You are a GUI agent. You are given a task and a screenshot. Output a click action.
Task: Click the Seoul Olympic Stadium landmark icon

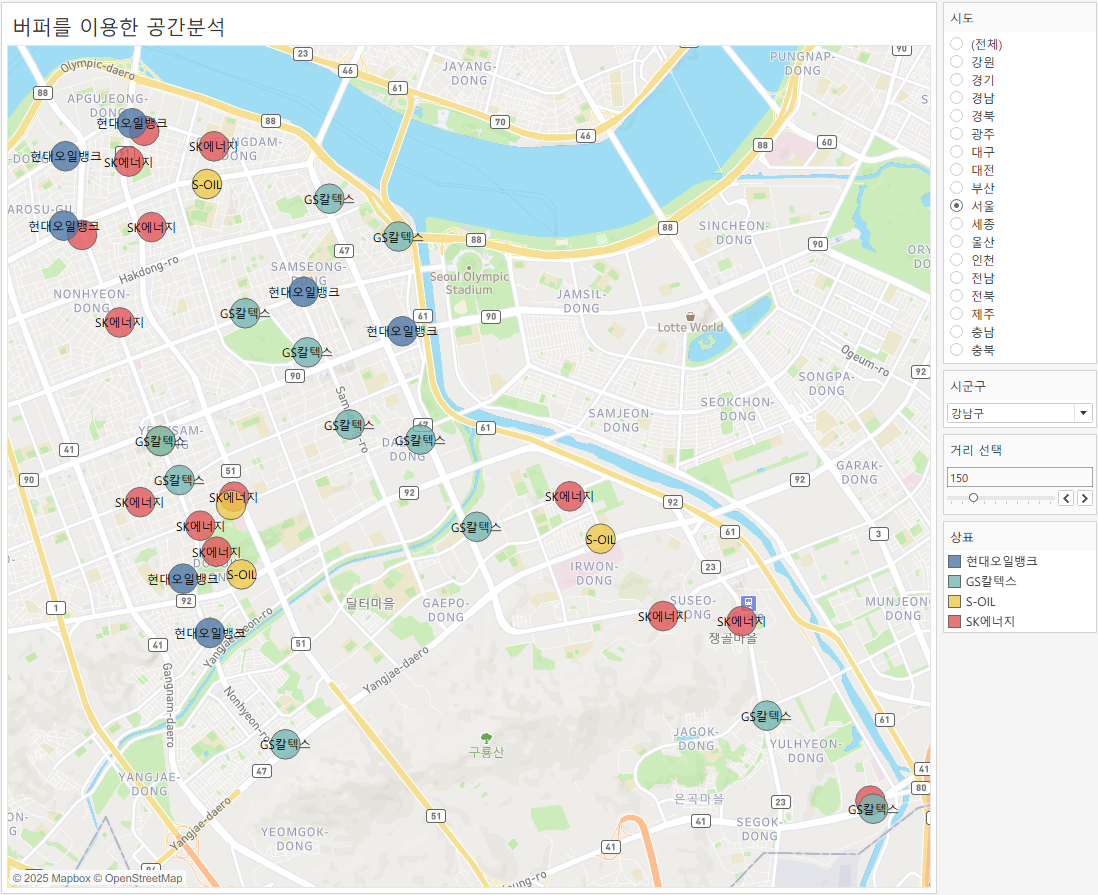pyautogui.click(x=468, y=267)
